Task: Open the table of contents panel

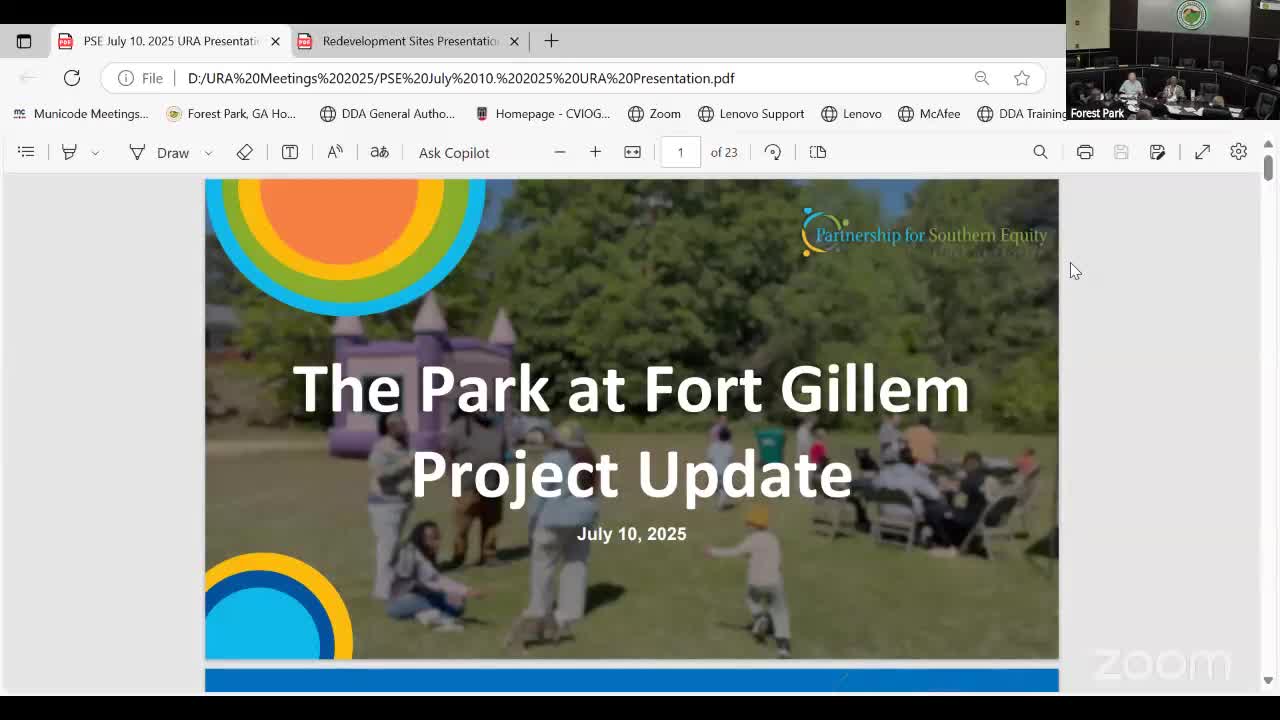Action: coord(26,152)
